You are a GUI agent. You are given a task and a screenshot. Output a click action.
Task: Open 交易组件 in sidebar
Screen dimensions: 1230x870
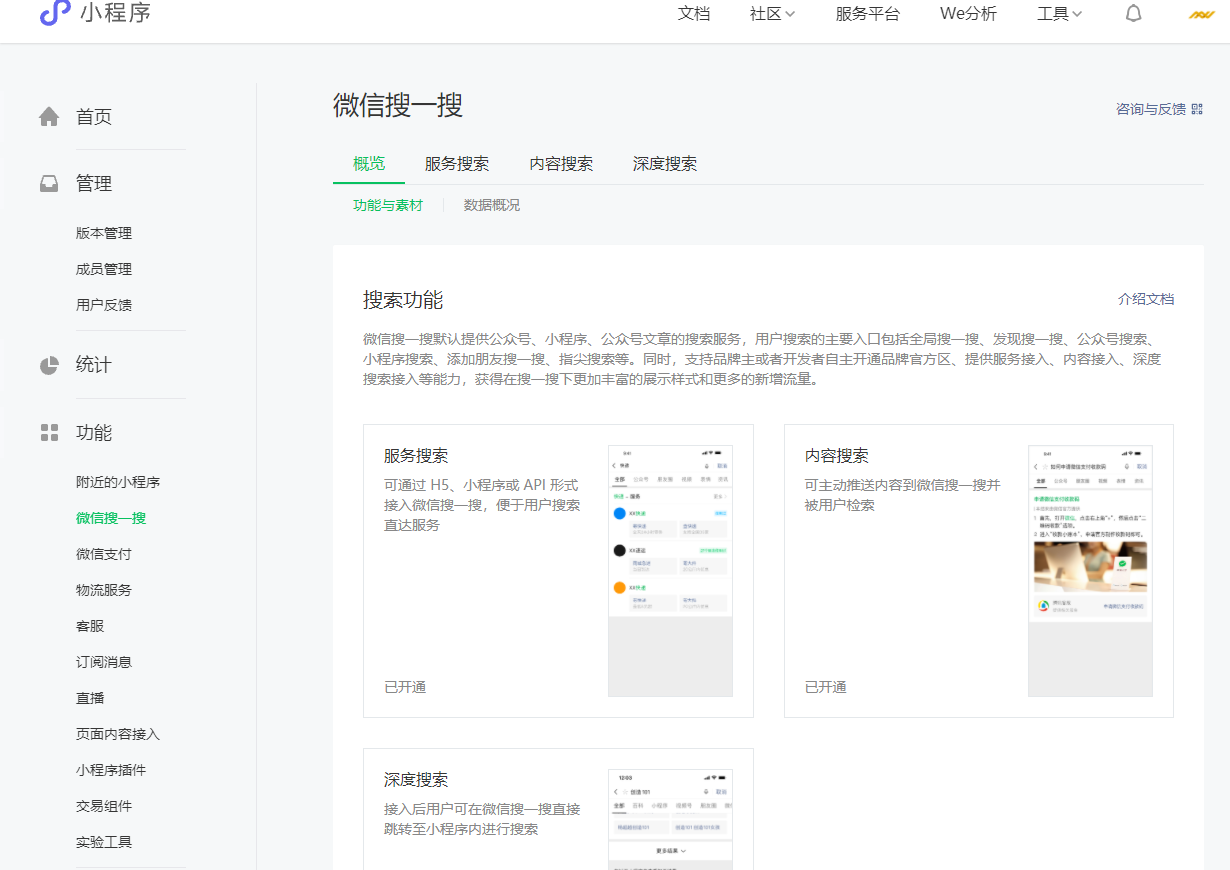tap(104, 806)
